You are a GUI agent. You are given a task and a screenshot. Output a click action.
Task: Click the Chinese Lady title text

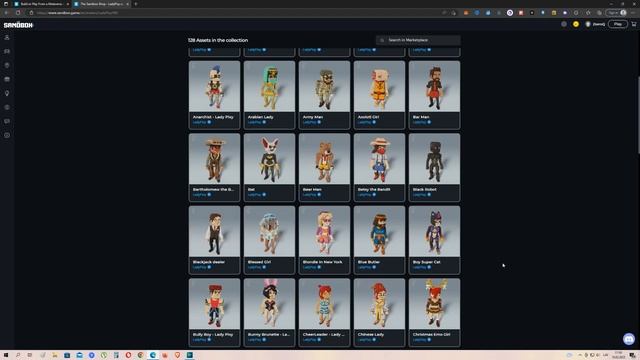(371, 334)
